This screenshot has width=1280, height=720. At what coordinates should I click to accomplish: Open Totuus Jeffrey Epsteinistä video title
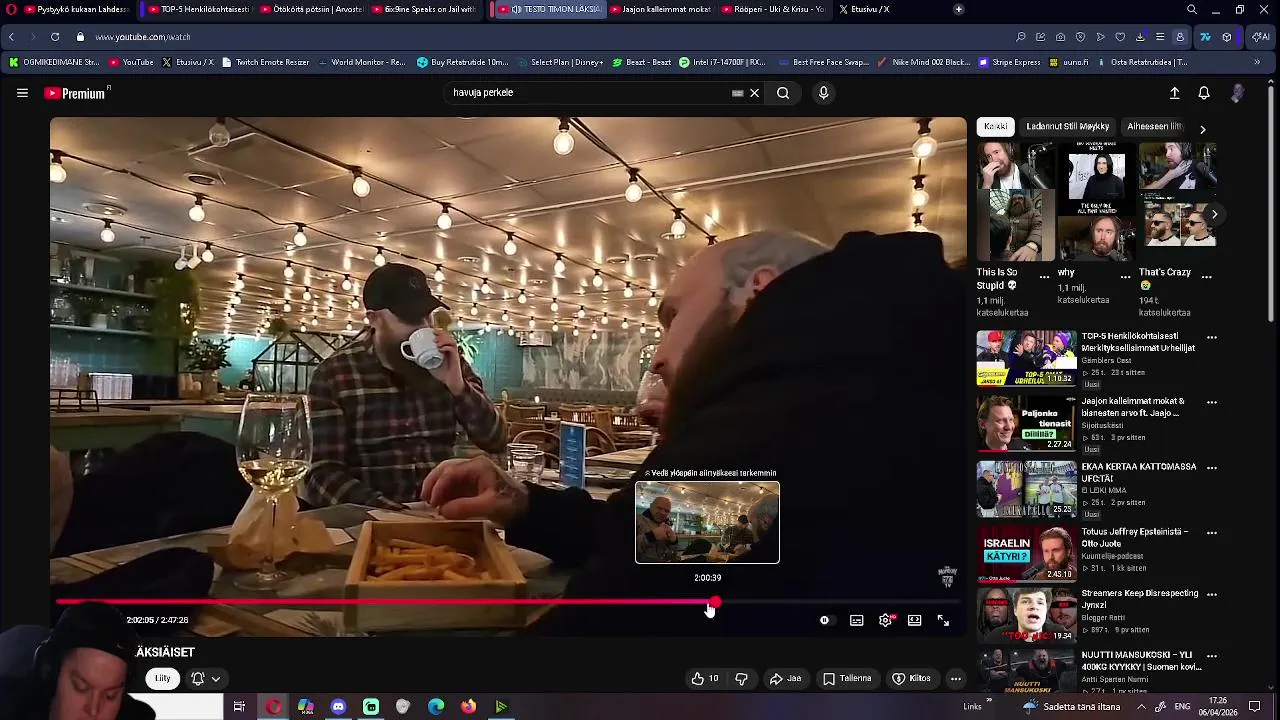(x=1135, y=538)
